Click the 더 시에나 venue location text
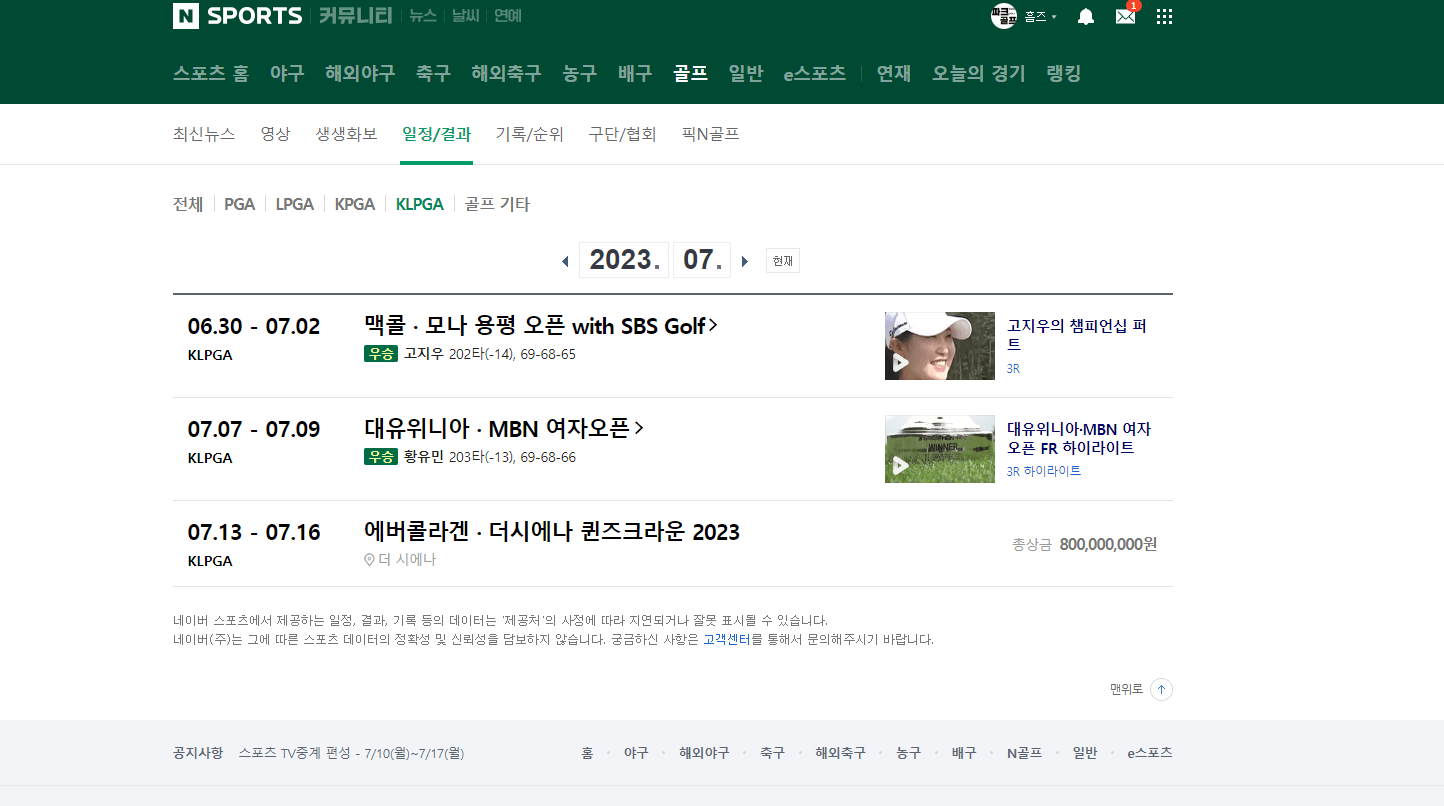1444x806 pixels. 401,560
